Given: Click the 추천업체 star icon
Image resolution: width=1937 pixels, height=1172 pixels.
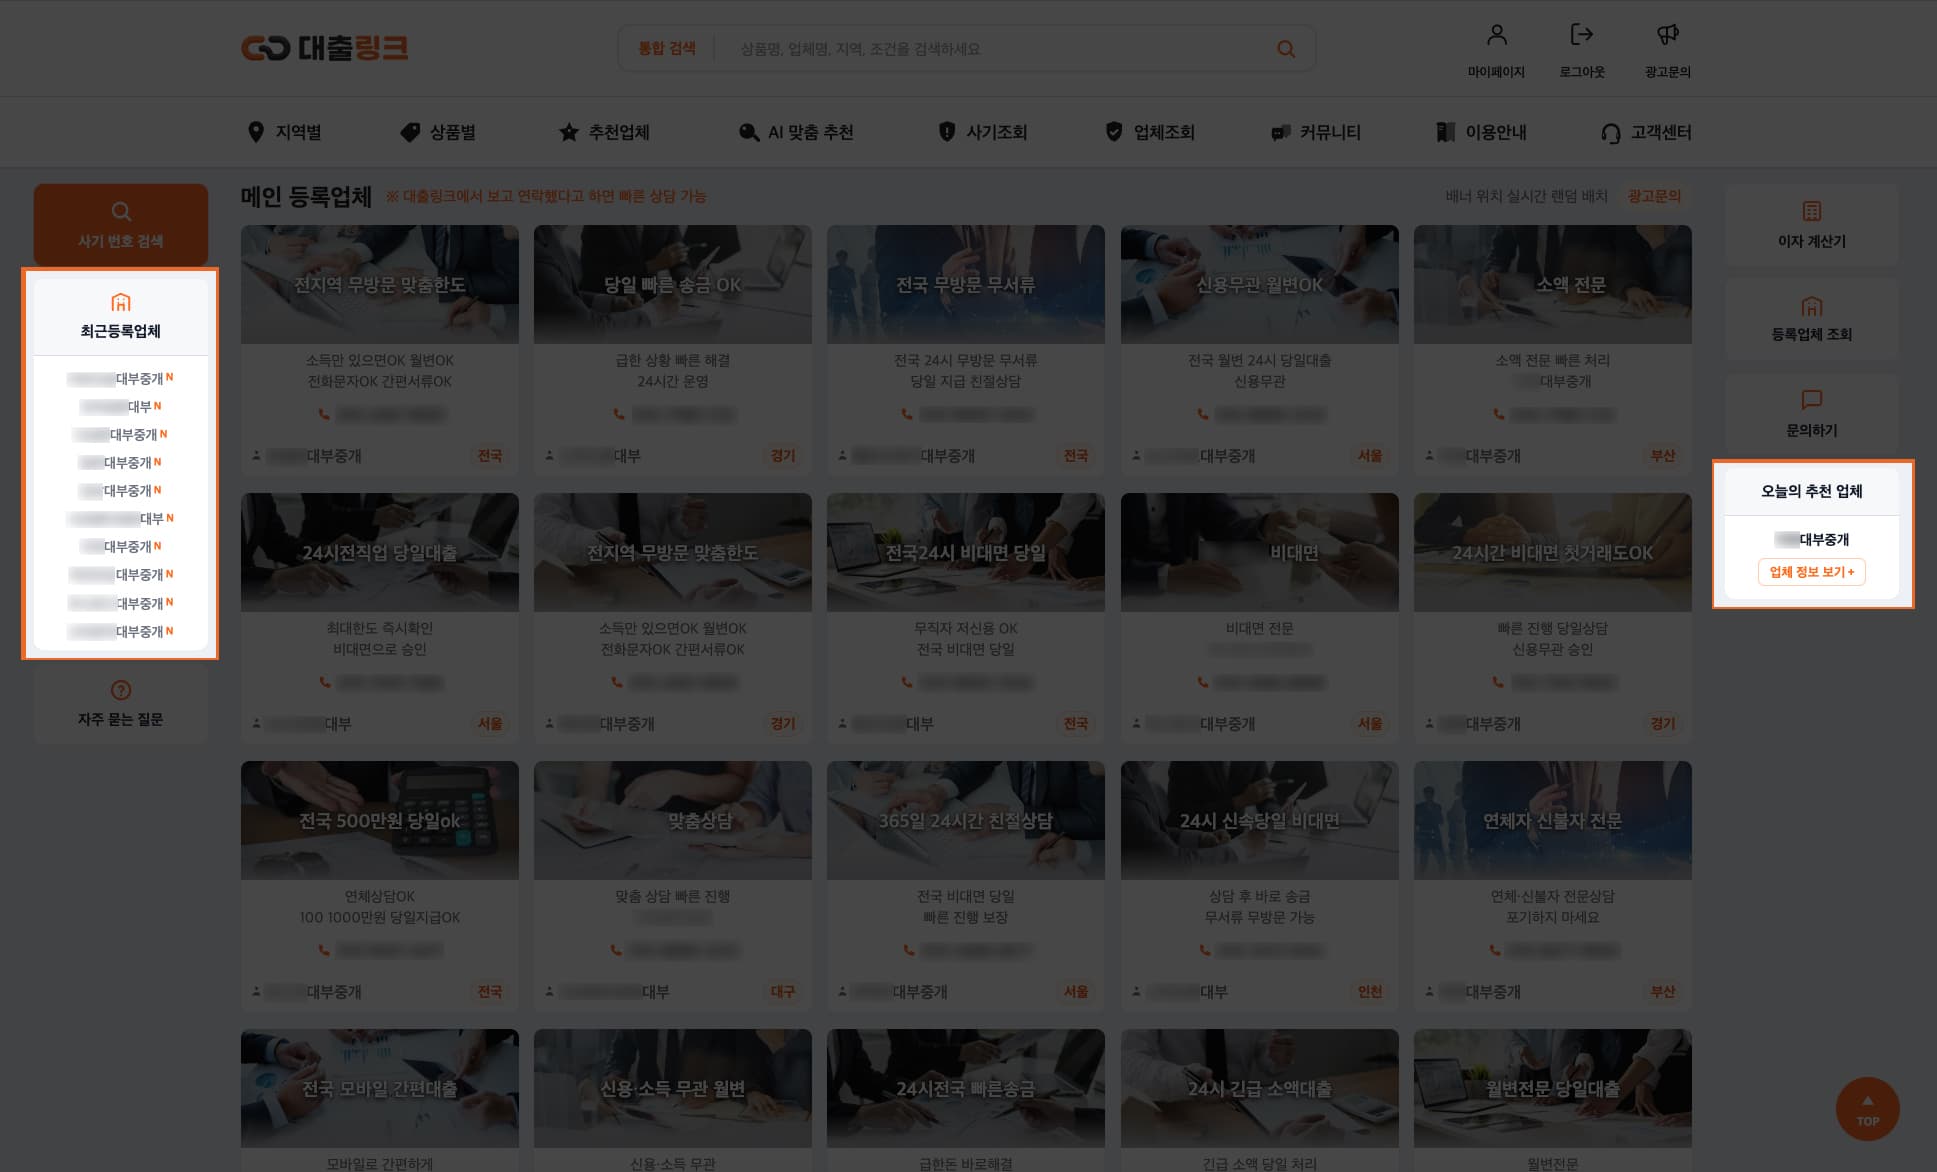Looking at the screenshot, I should [569, 132].
